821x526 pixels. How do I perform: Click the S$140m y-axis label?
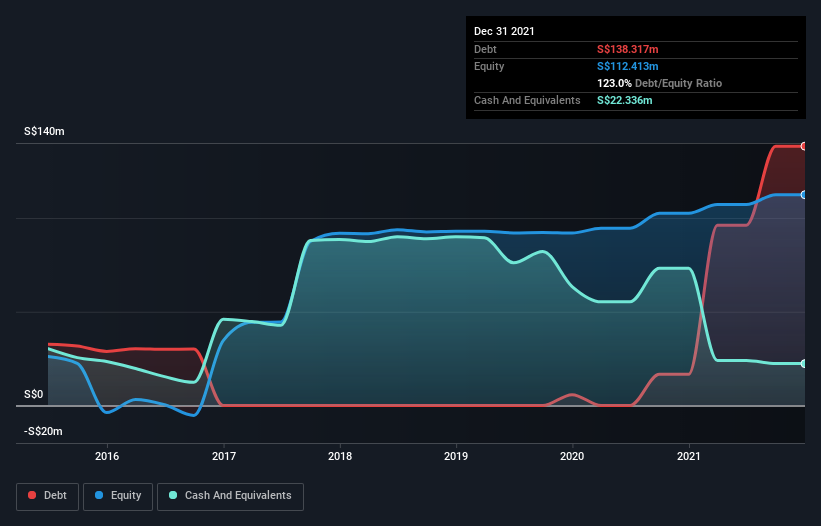coord(44,131)
